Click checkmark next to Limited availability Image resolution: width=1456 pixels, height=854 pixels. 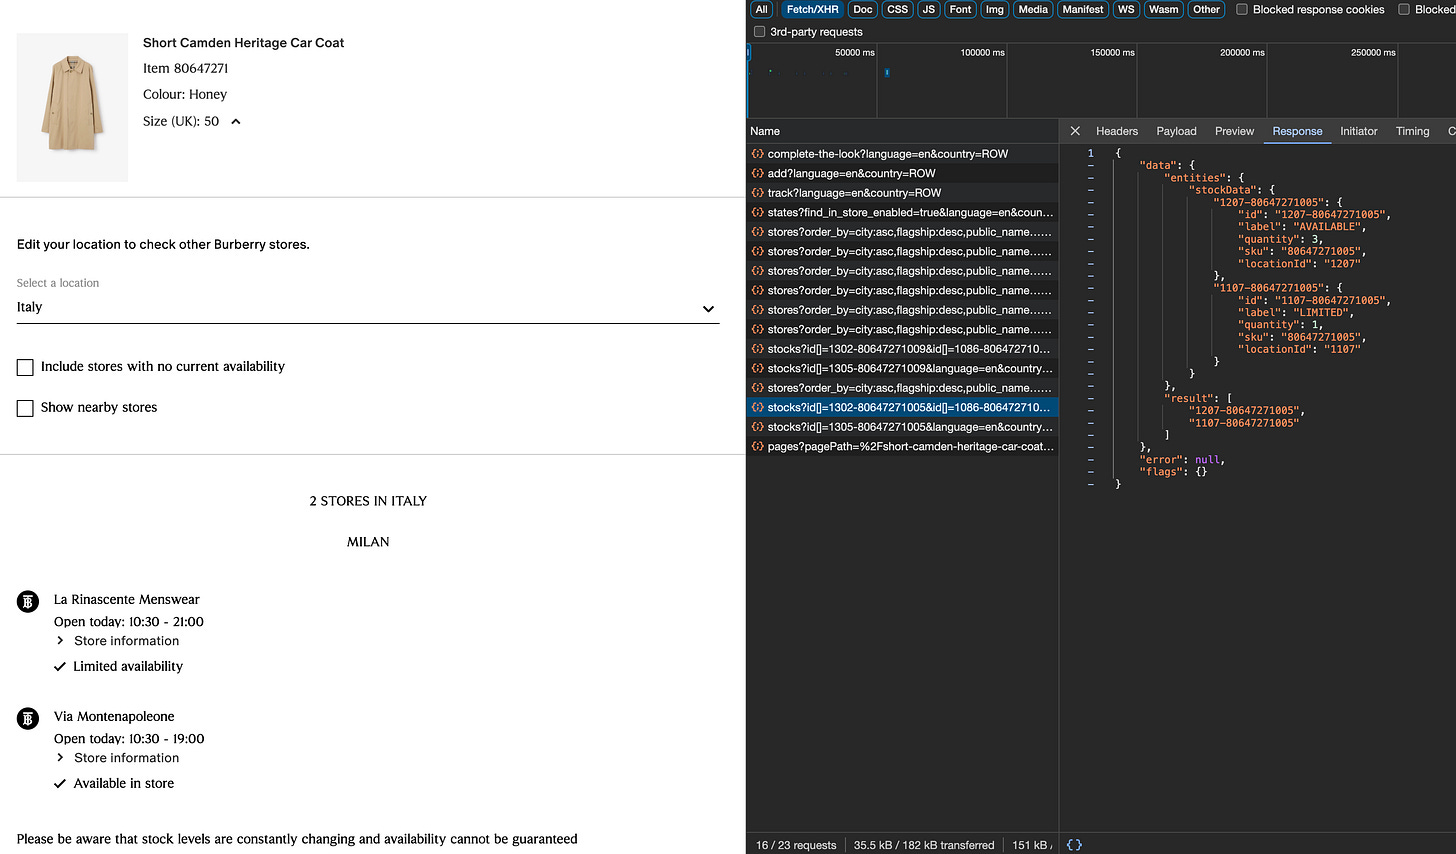click(x=60, y=667)
